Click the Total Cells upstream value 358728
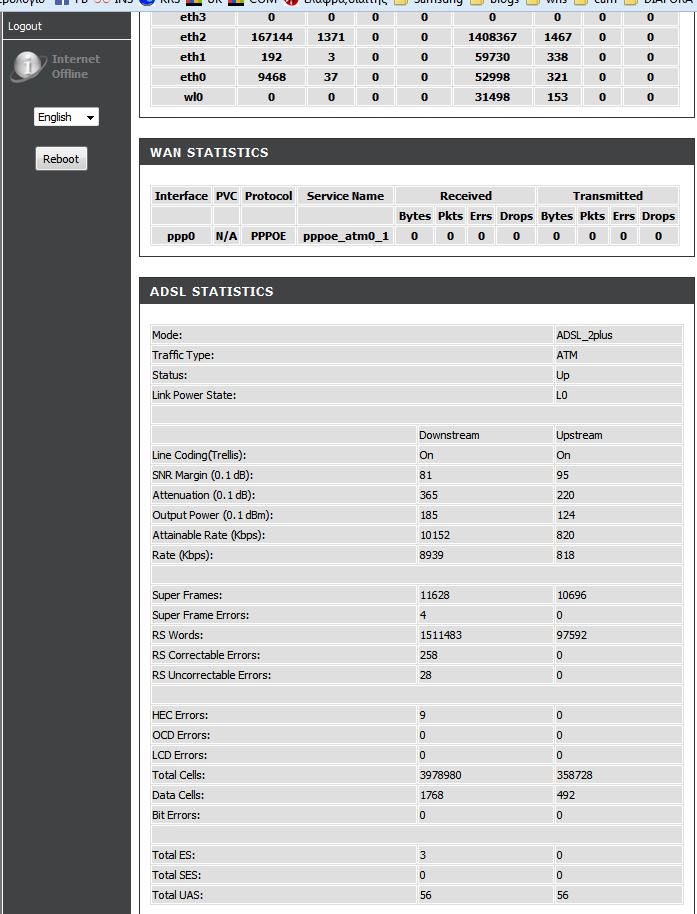The image size is (697, 914). pos(575,775)
